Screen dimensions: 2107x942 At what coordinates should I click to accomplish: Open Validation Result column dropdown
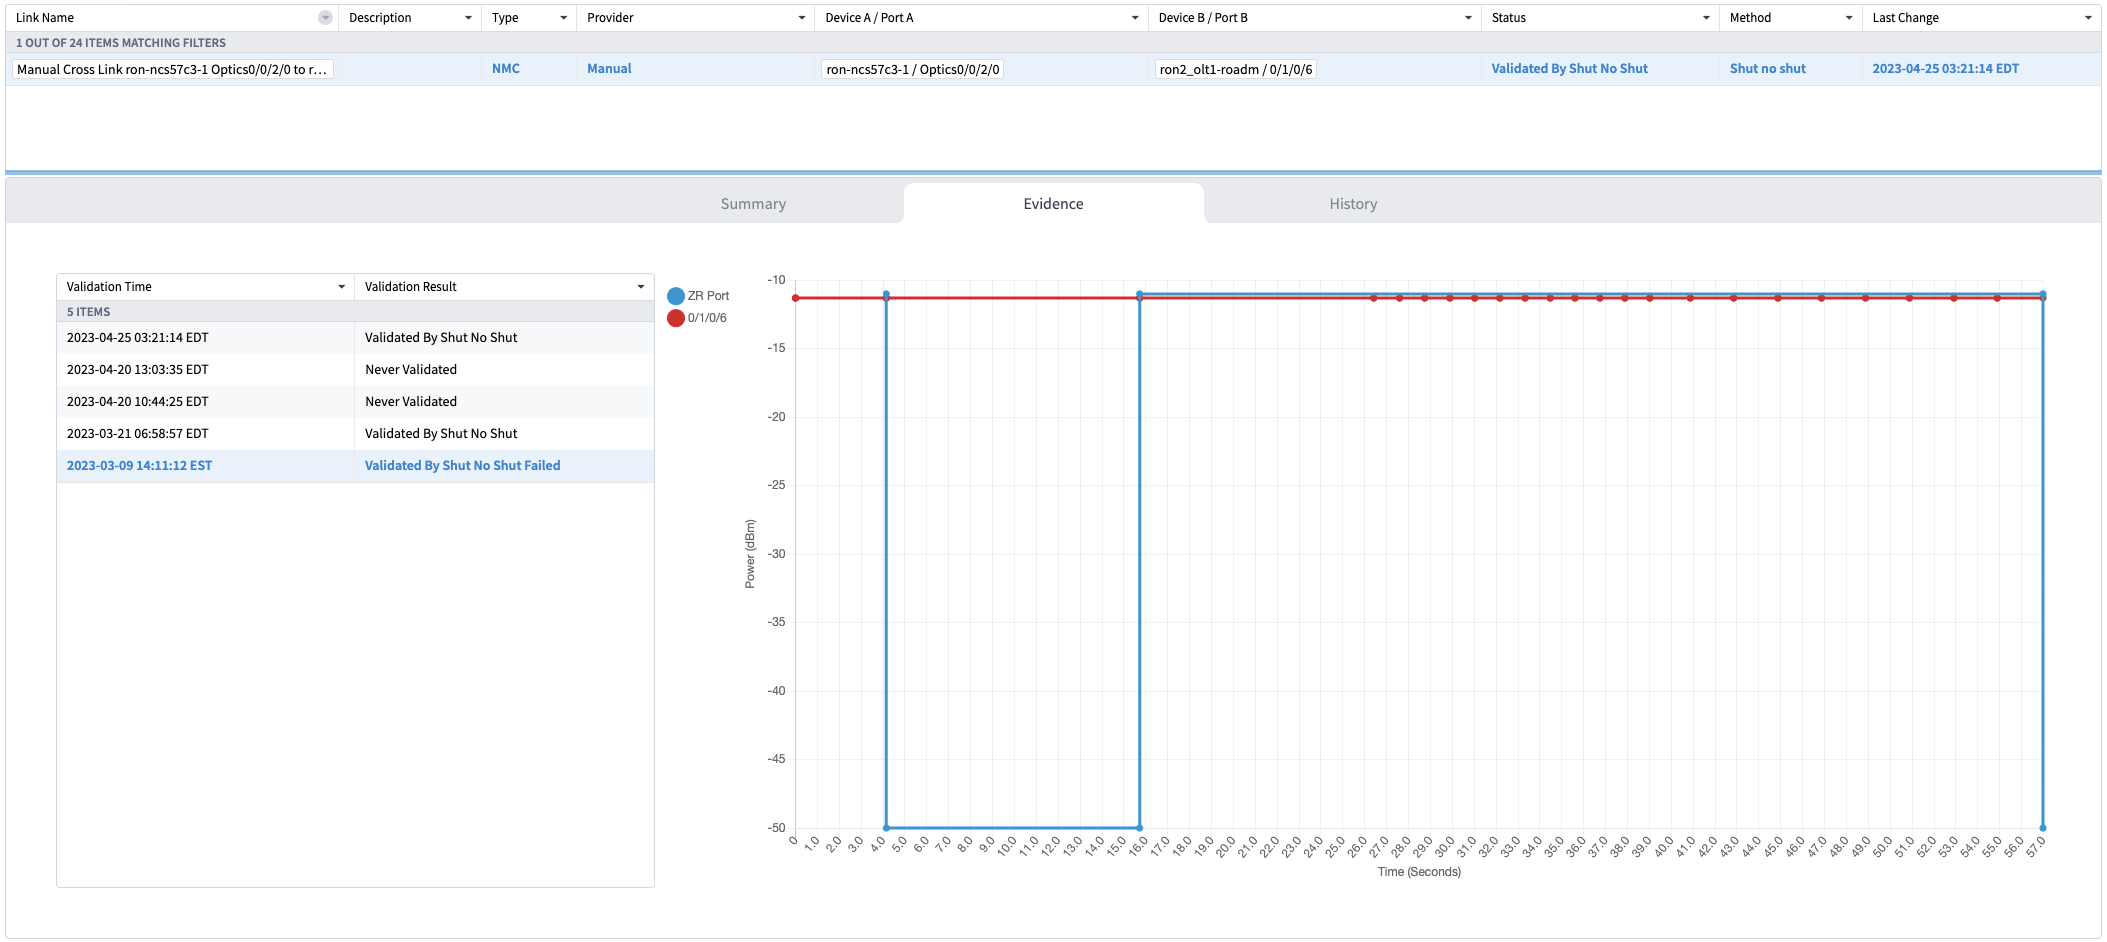641,287
